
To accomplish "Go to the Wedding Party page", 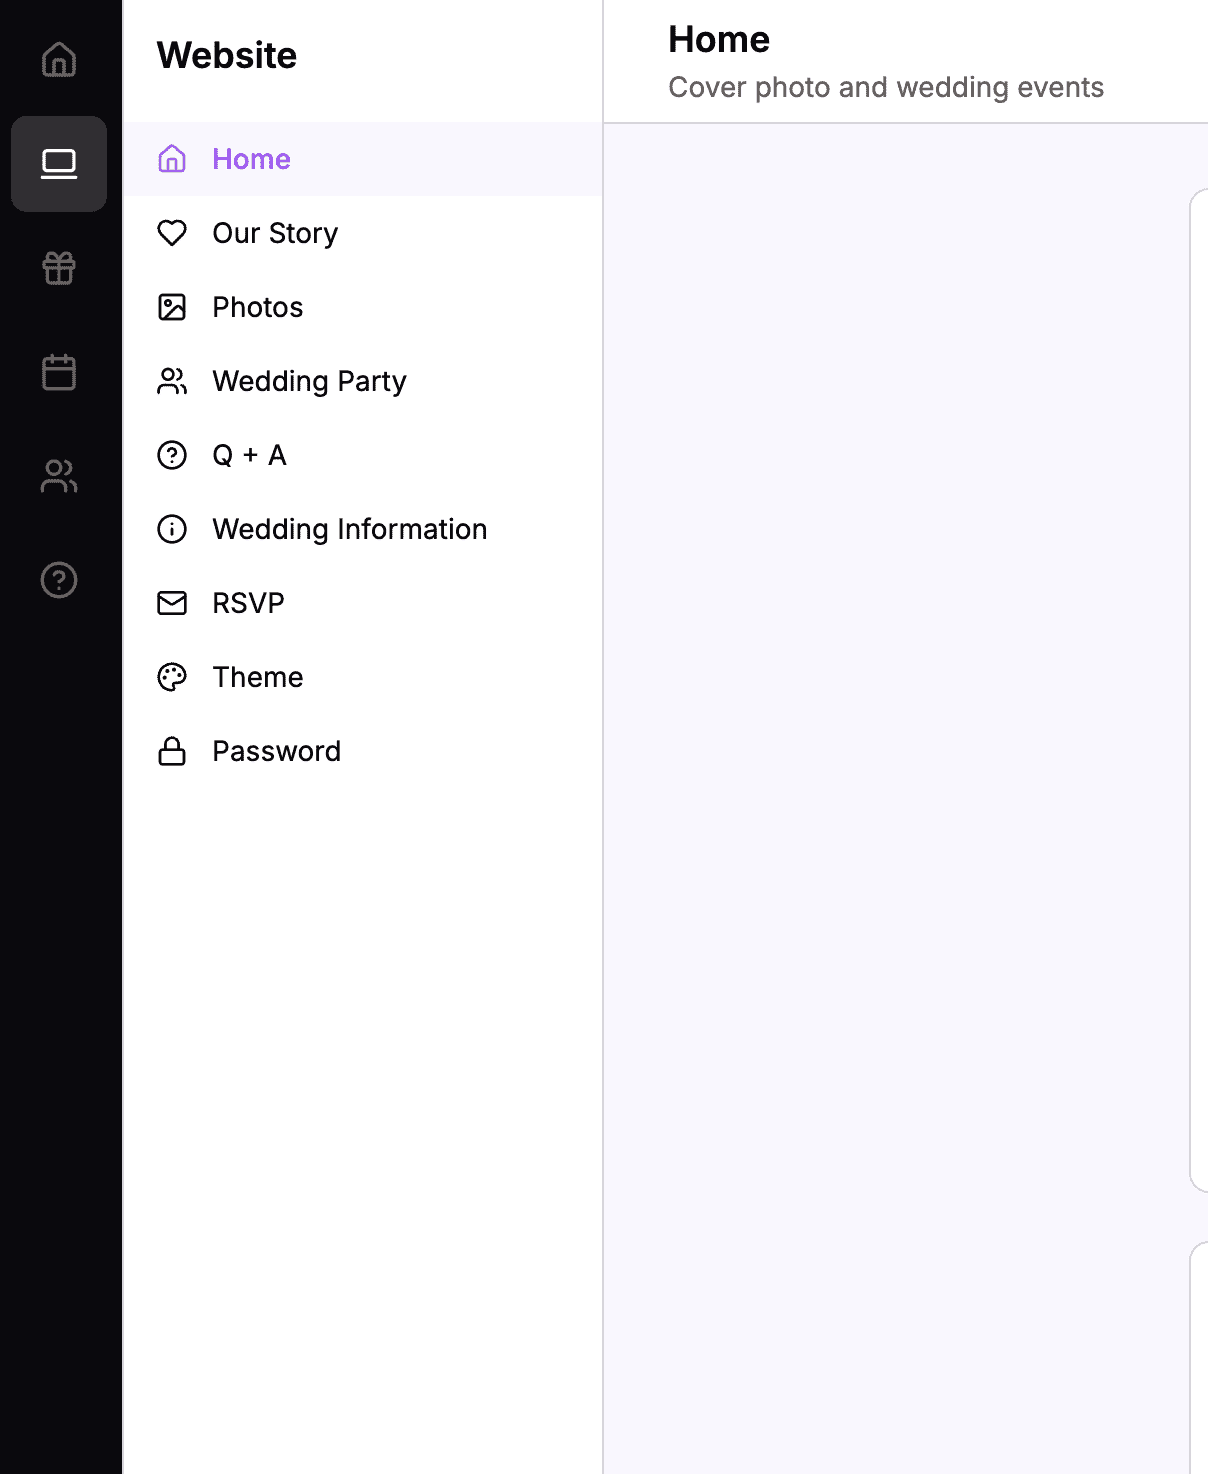I will pyautogui.click(x=309, y=381).
